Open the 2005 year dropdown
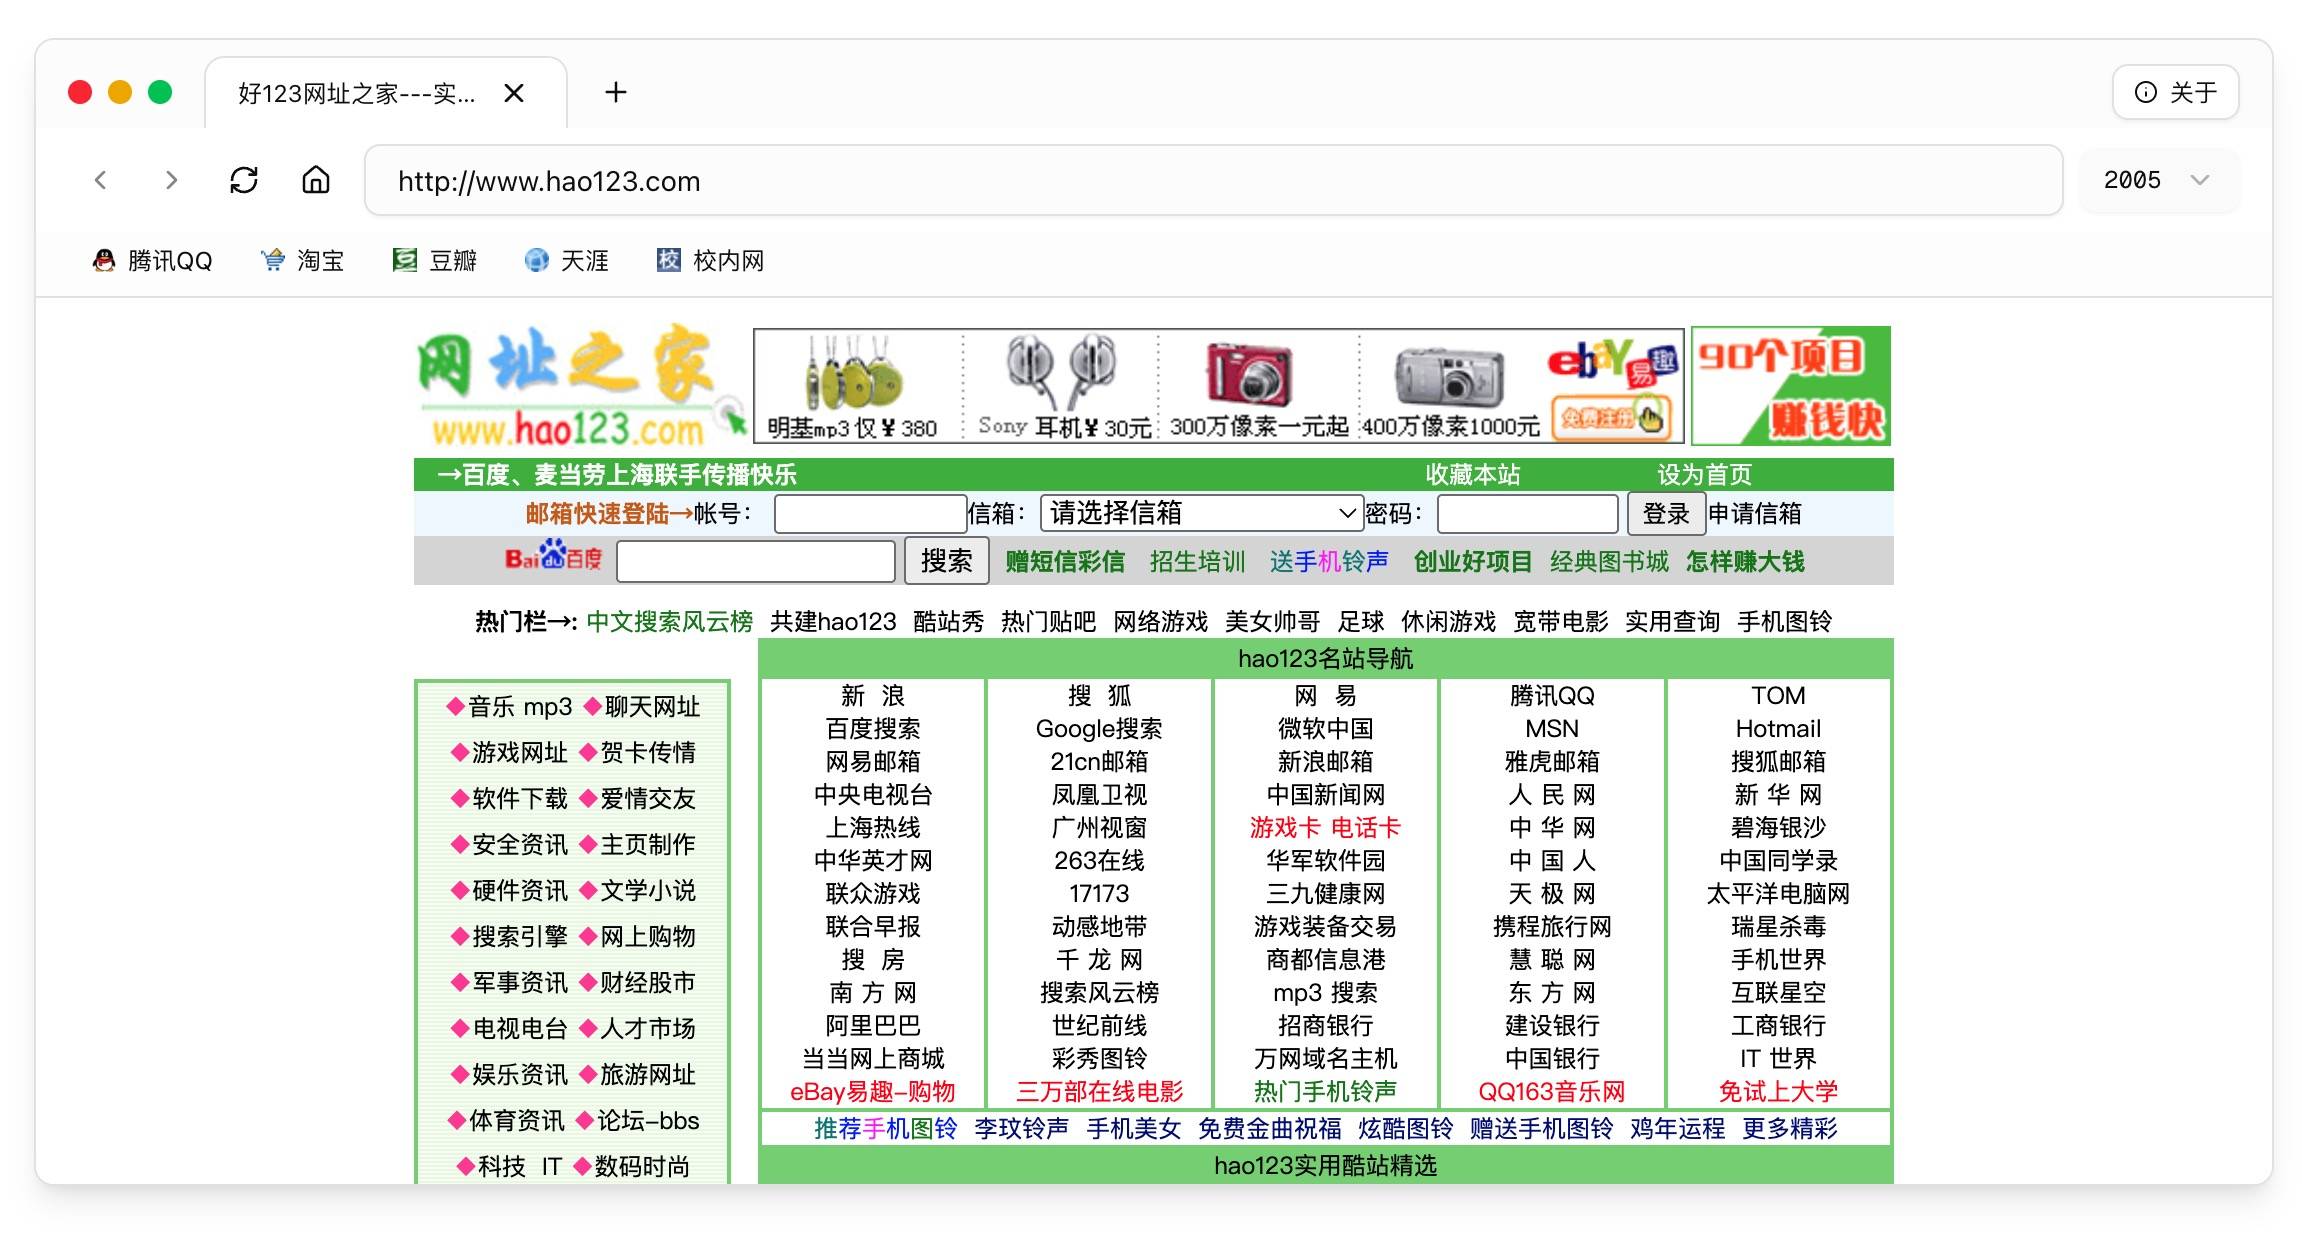The height and width of the screenshot is (1236, 2302). tap(2159, 180)
